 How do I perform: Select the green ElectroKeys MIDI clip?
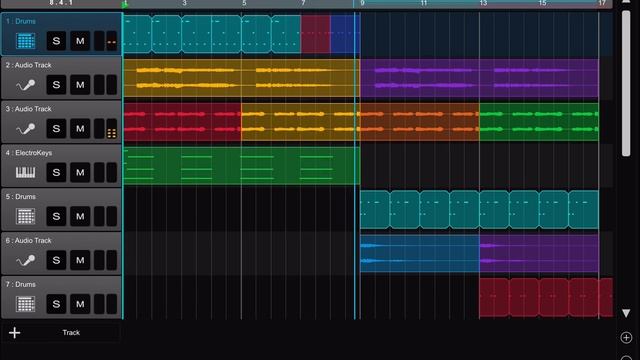(x=242, y=166)
